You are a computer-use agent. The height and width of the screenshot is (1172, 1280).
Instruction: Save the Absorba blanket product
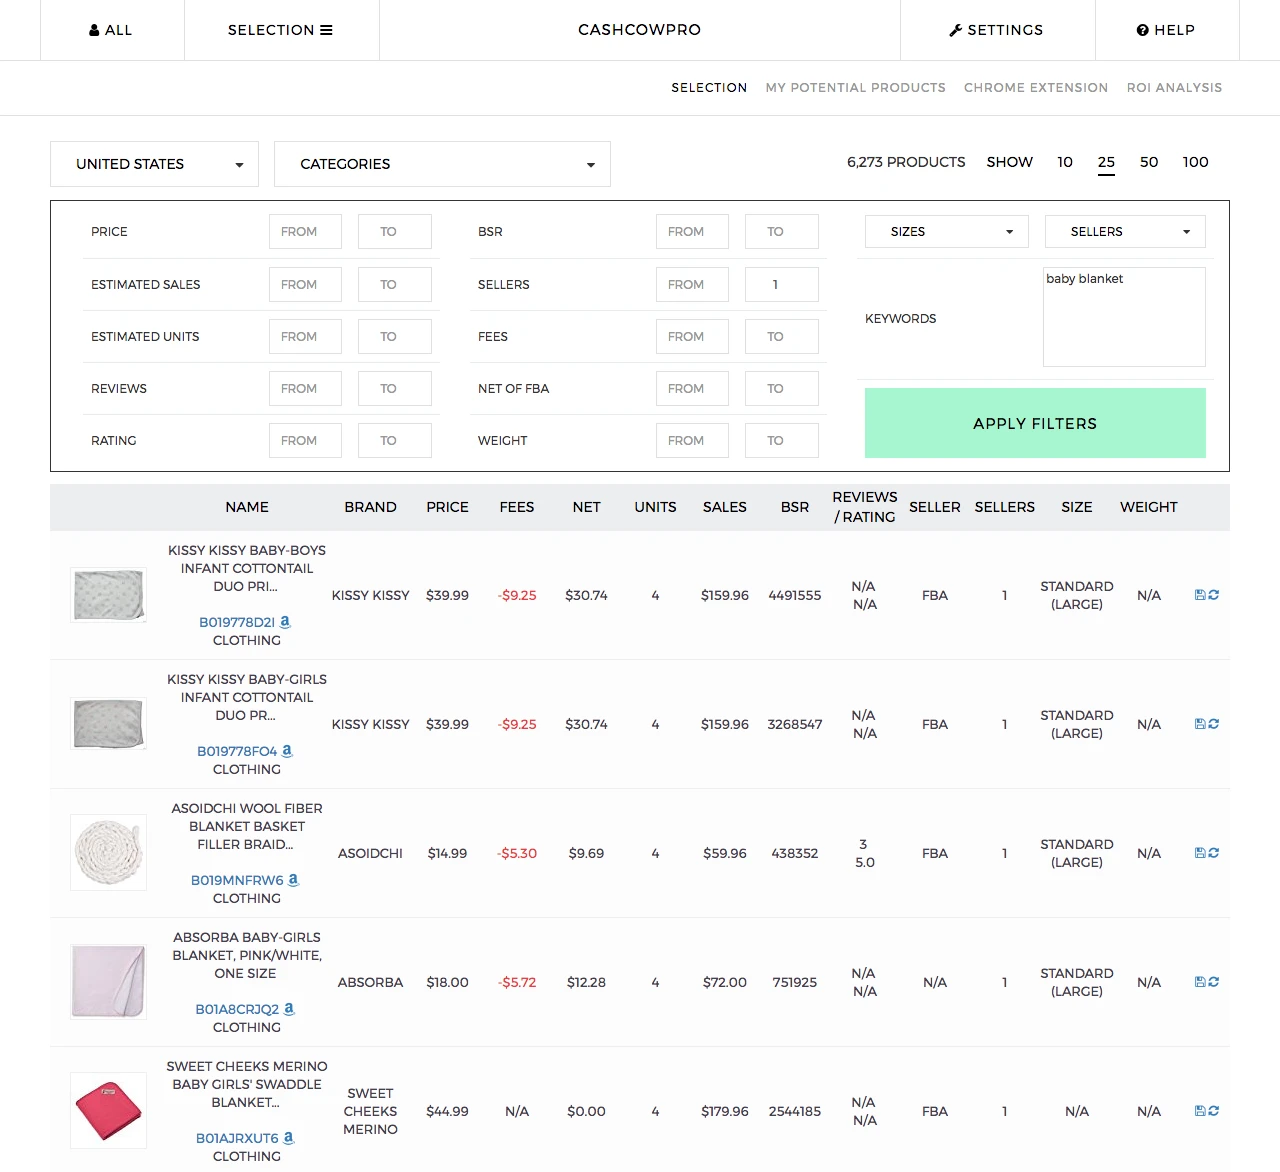click(x=1200, y=982)
